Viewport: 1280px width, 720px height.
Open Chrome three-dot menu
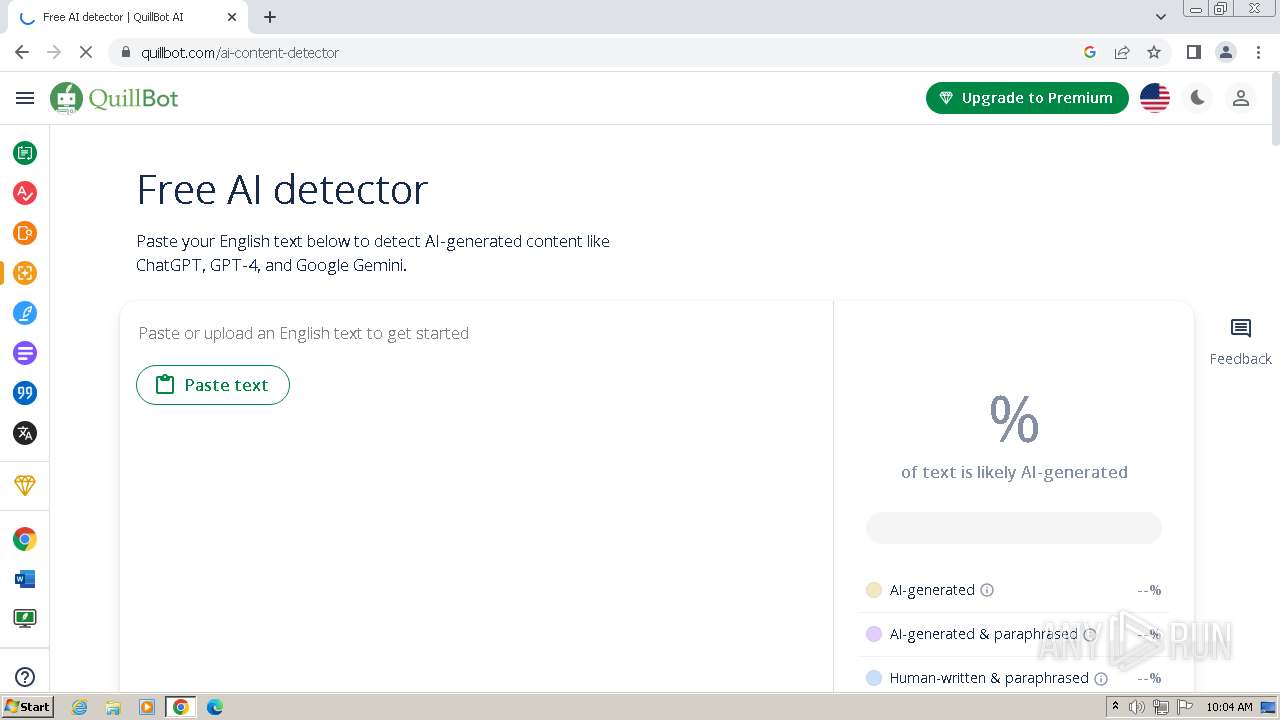coord(1258,52)
